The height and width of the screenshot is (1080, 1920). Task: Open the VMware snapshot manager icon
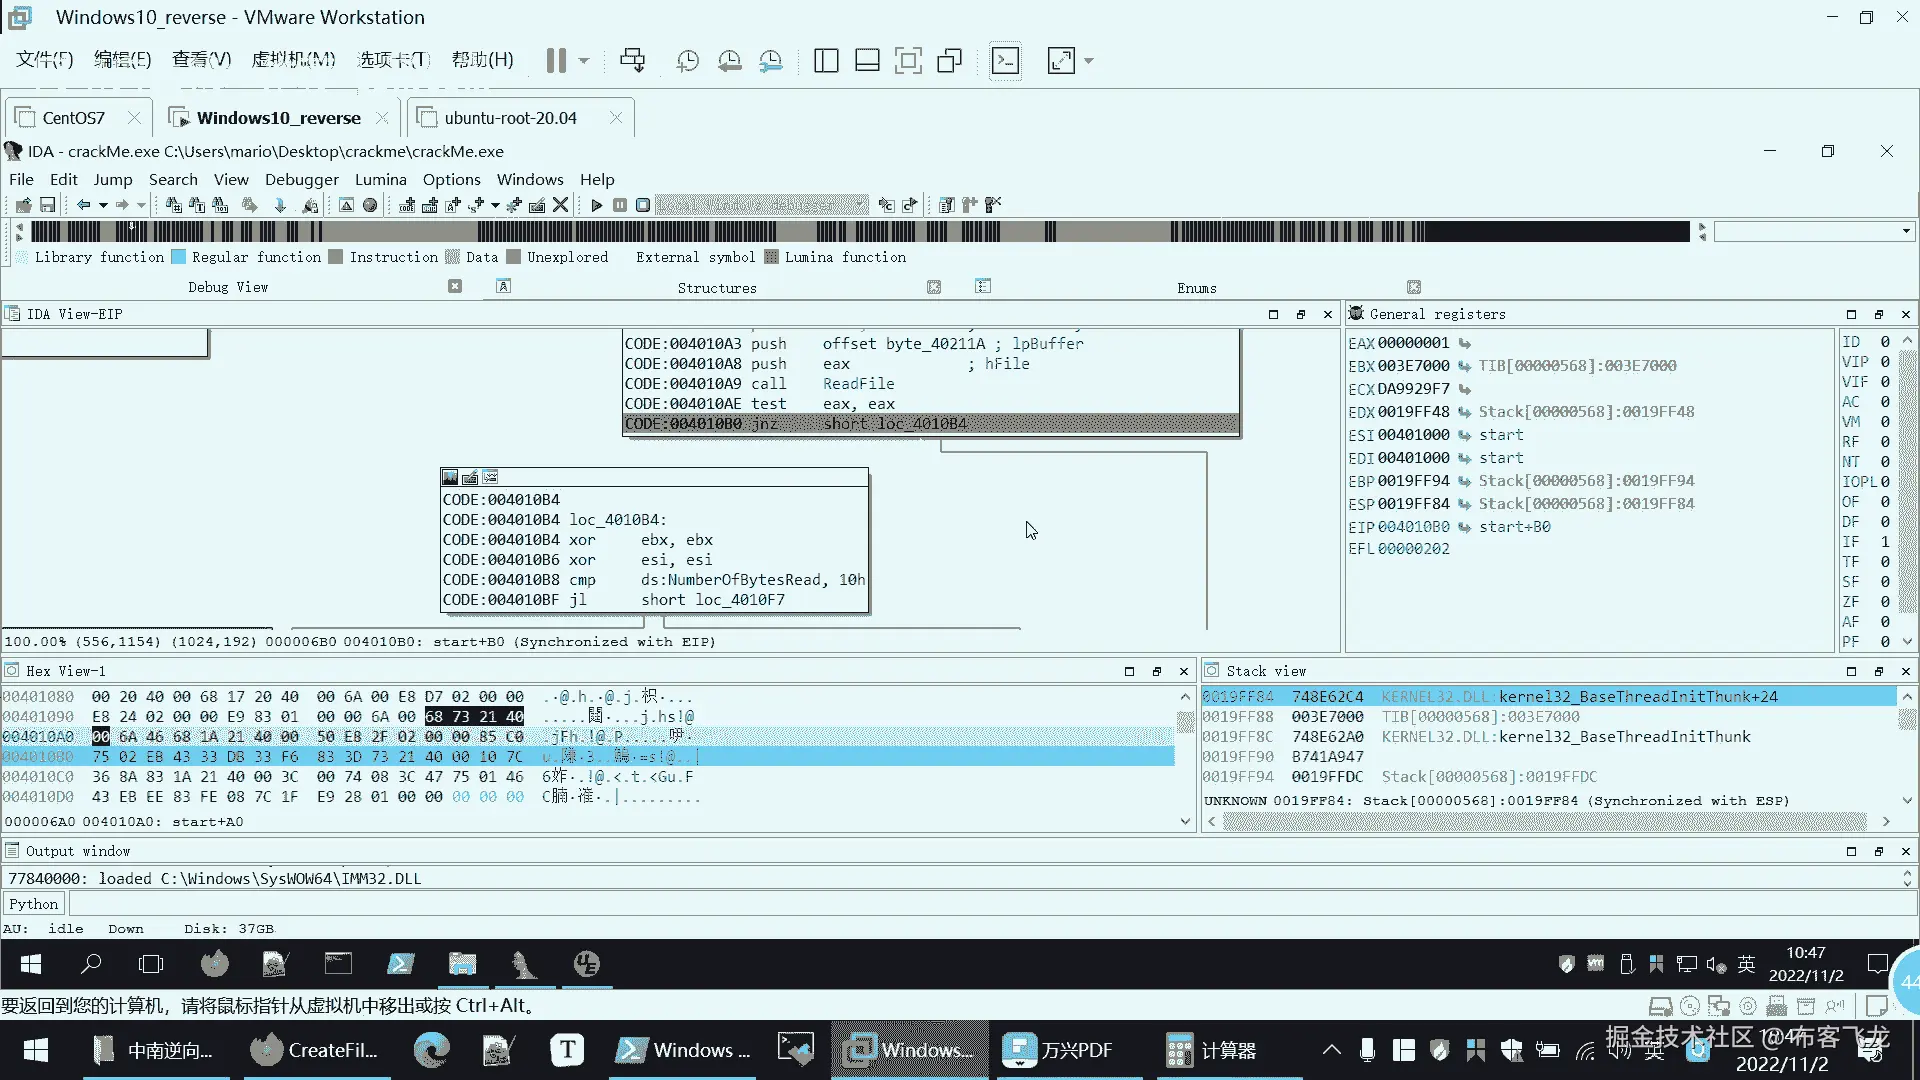tap(771, 61)
